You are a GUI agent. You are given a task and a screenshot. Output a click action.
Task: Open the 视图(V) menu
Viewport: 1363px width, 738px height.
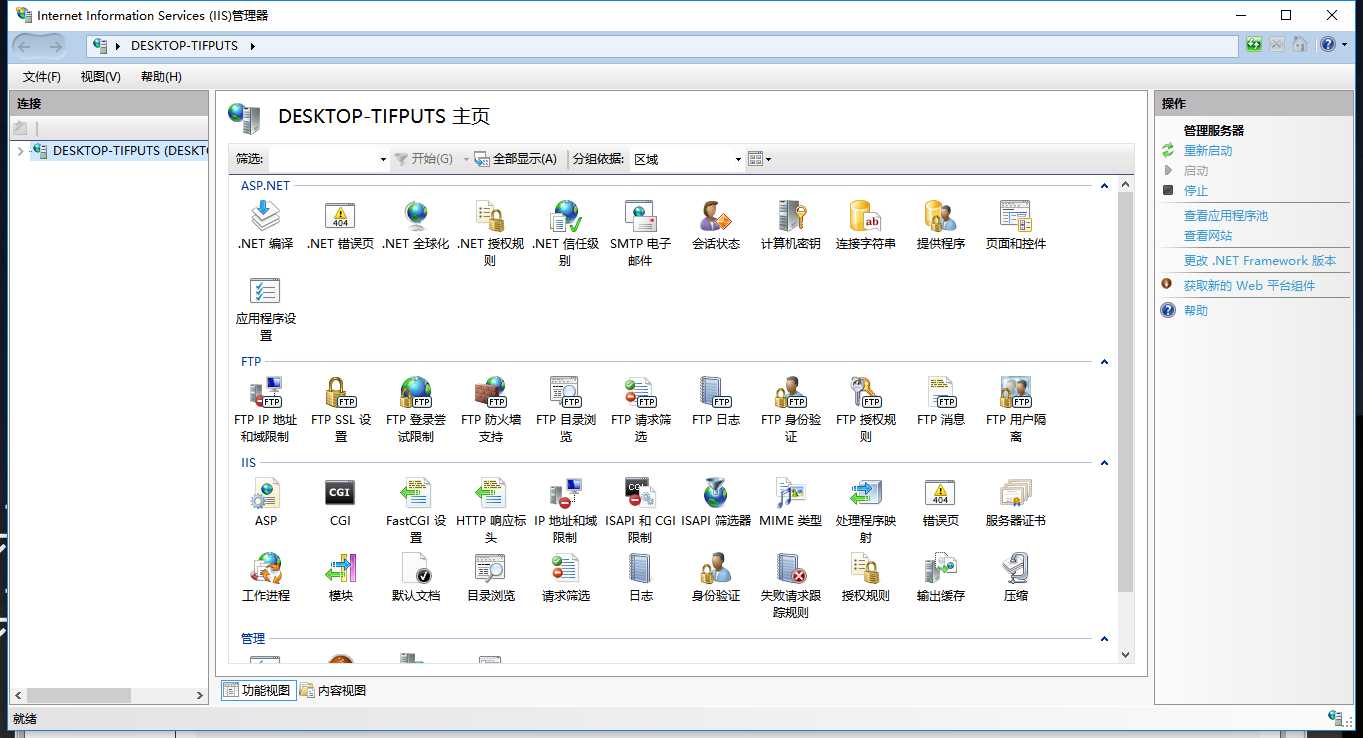[101, 77]
